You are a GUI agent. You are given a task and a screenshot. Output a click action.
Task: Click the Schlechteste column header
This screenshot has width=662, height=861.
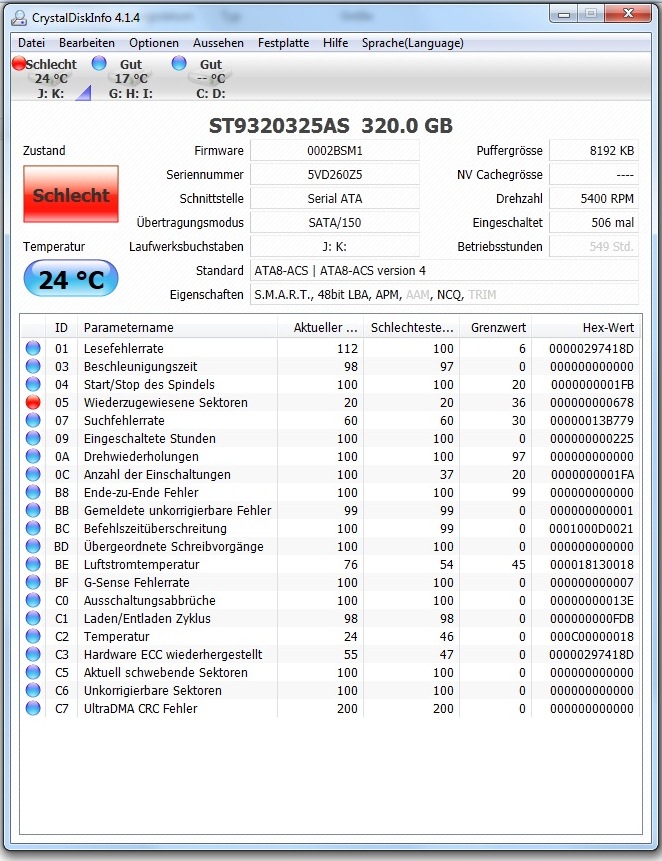pyautogui.click(x=411, y=328)
